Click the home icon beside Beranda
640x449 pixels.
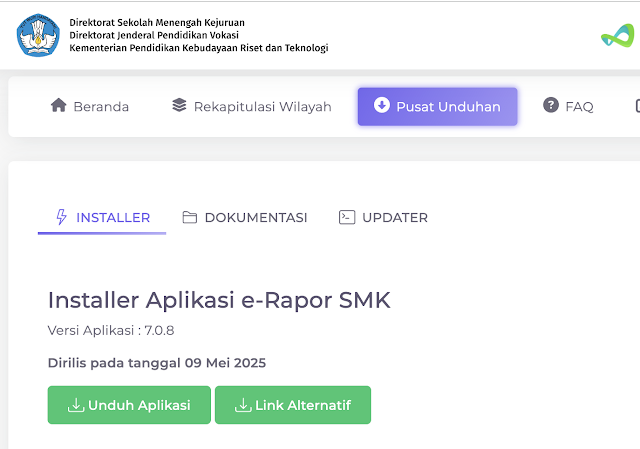(x=58, y=105)
